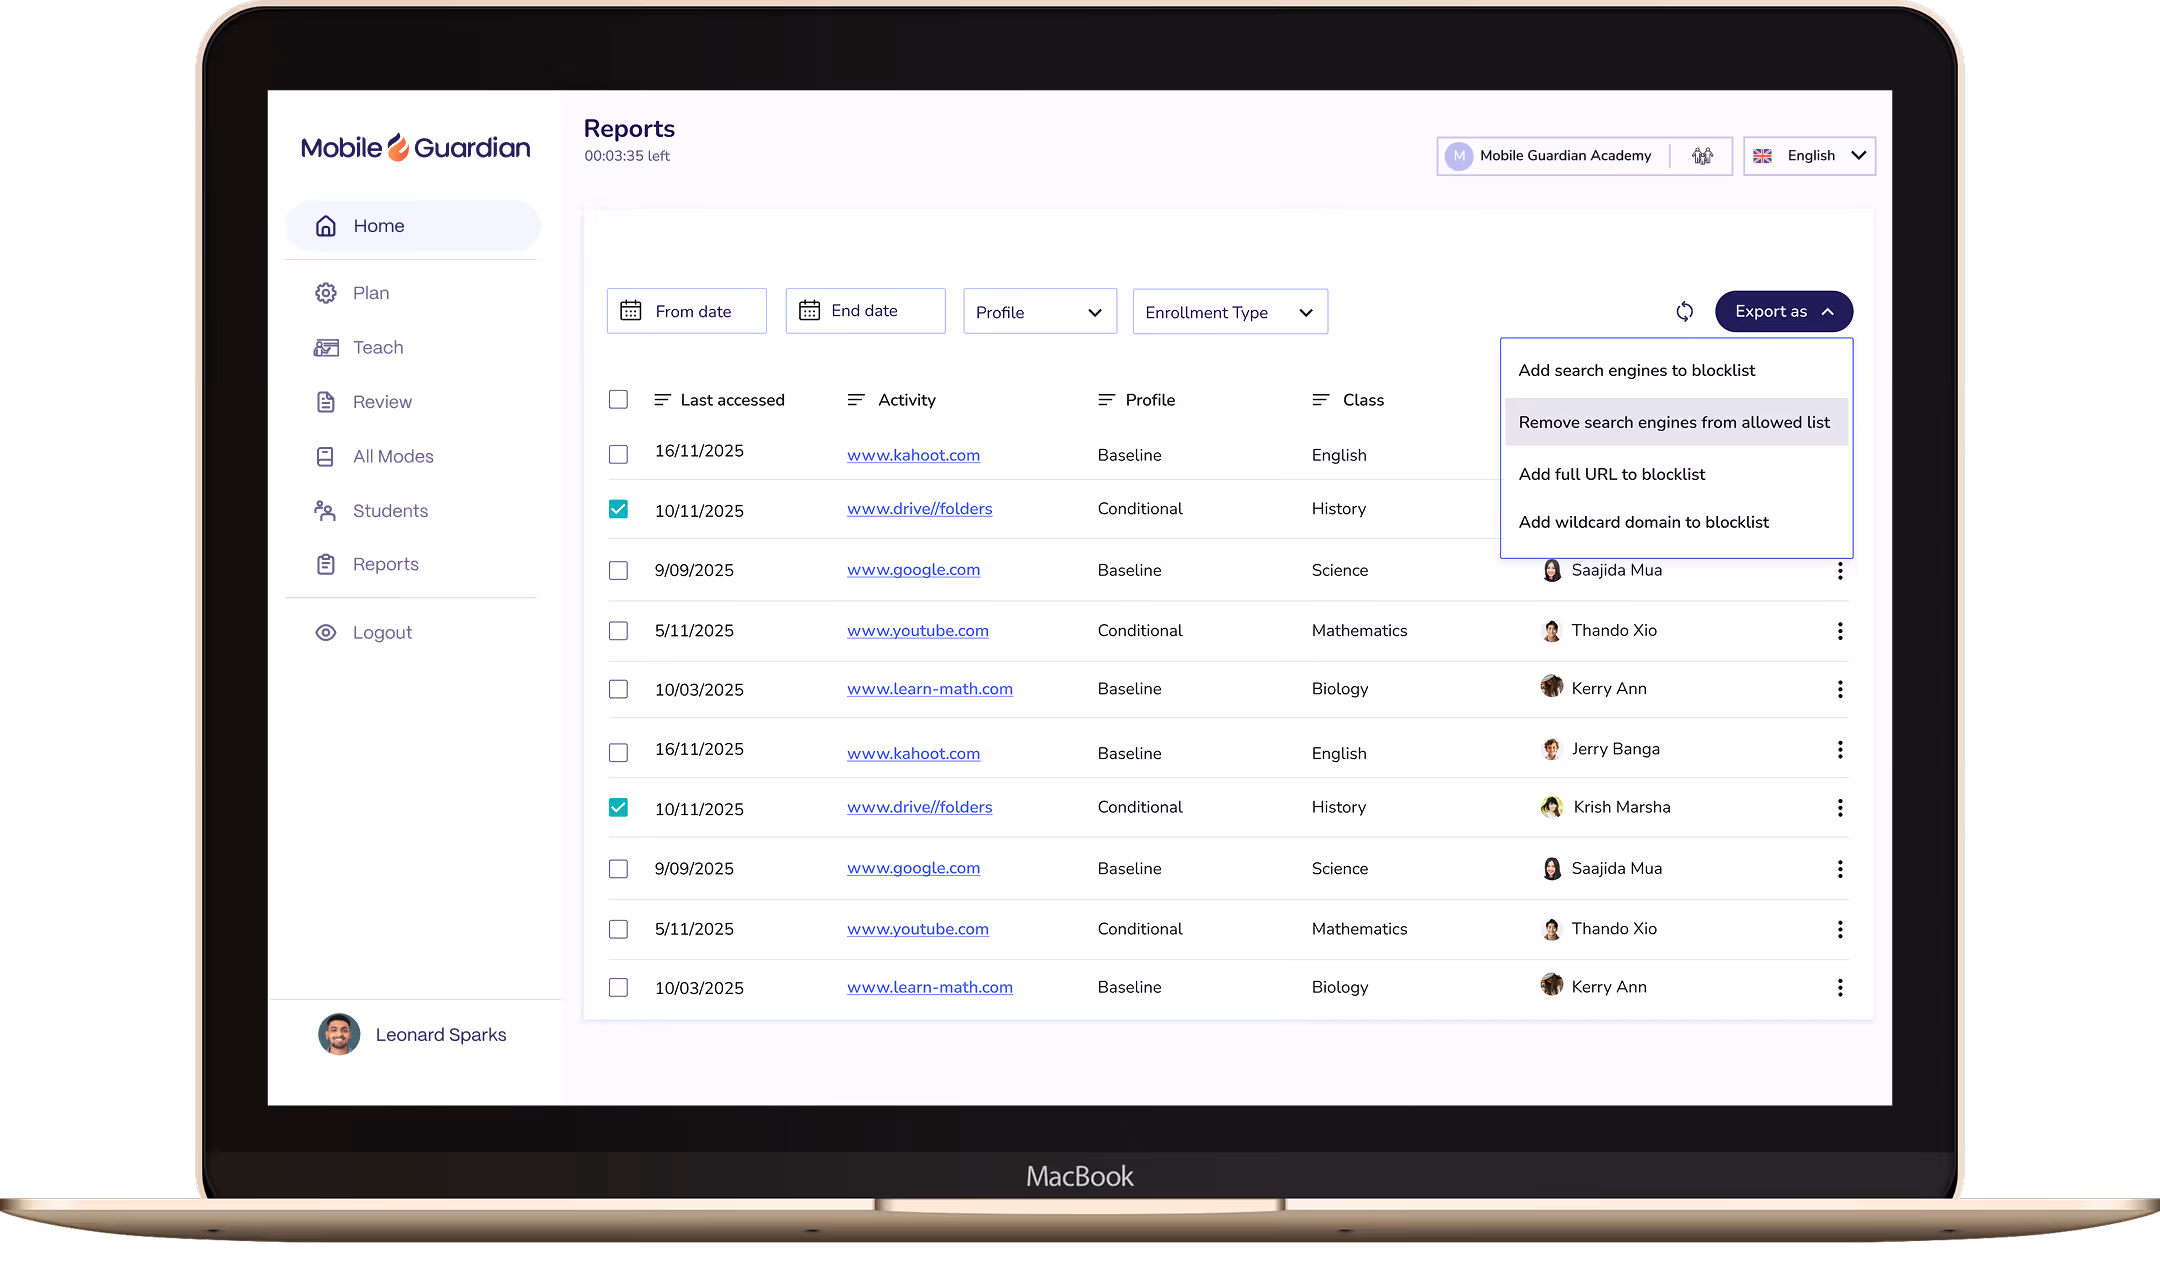
Task: Uncheck the first 10/11/2025 drive folders row
Action: point(618,509)
